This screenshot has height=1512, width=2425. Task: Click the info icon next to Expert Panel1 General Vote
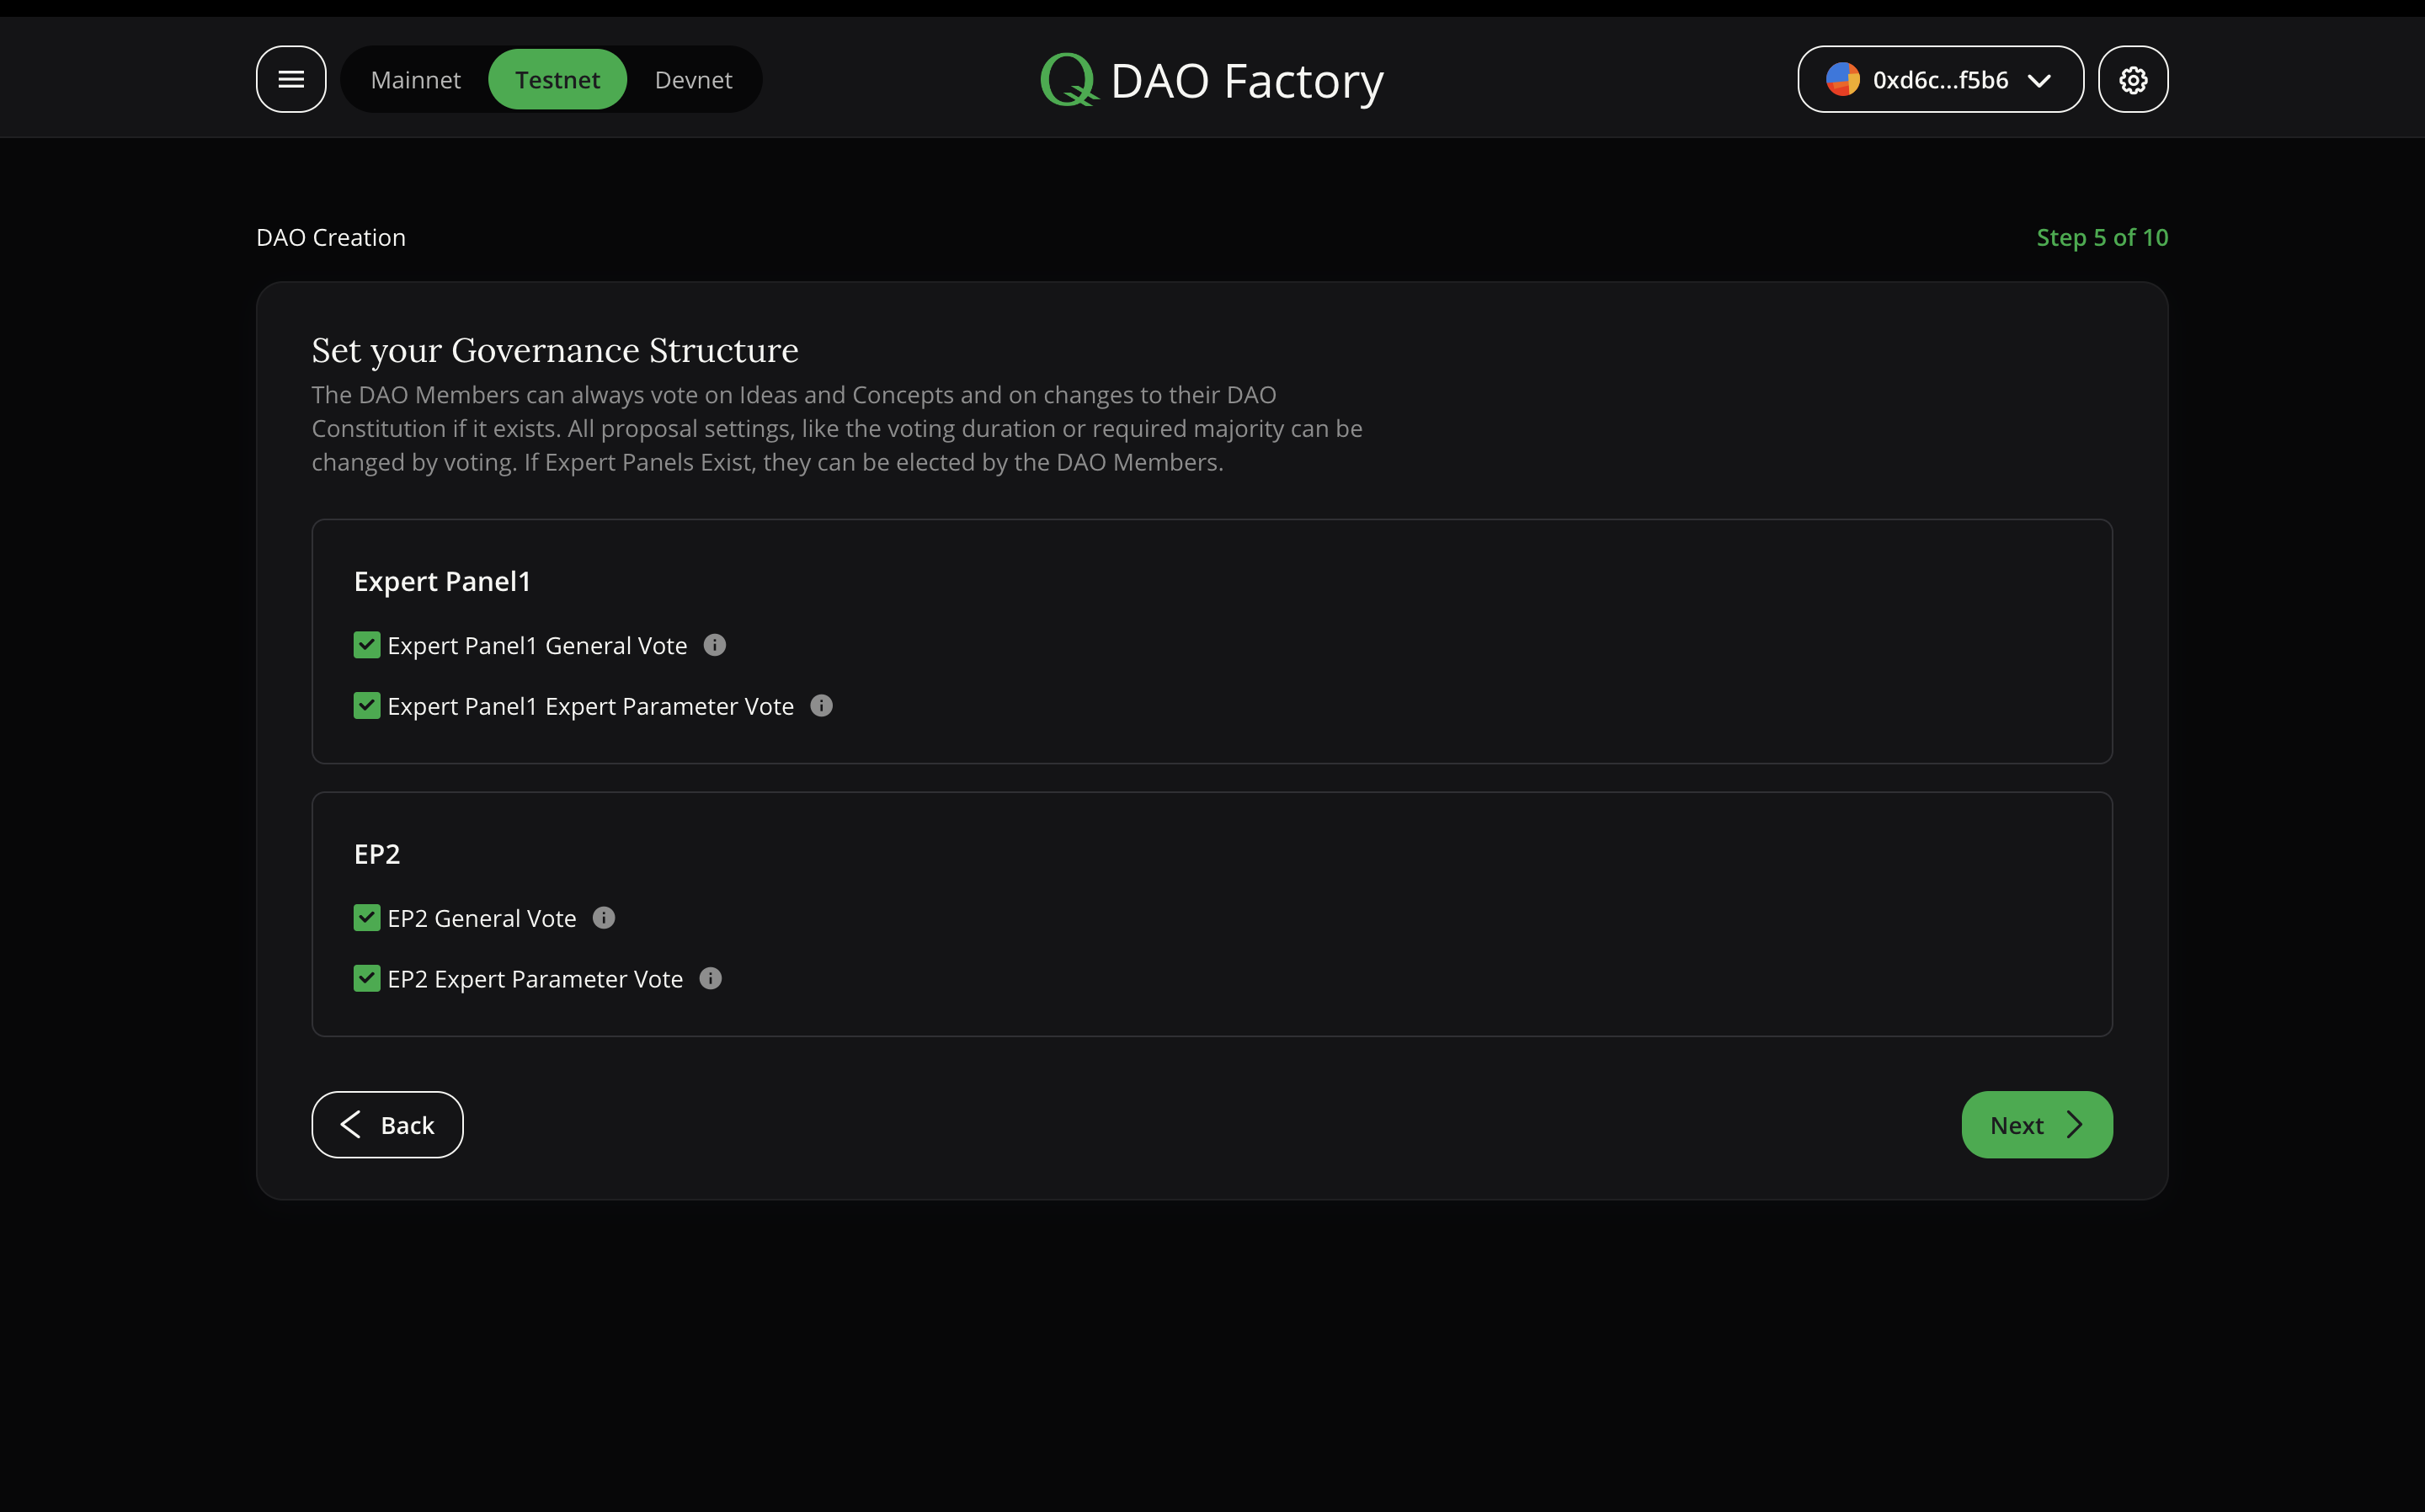[714, 645]
